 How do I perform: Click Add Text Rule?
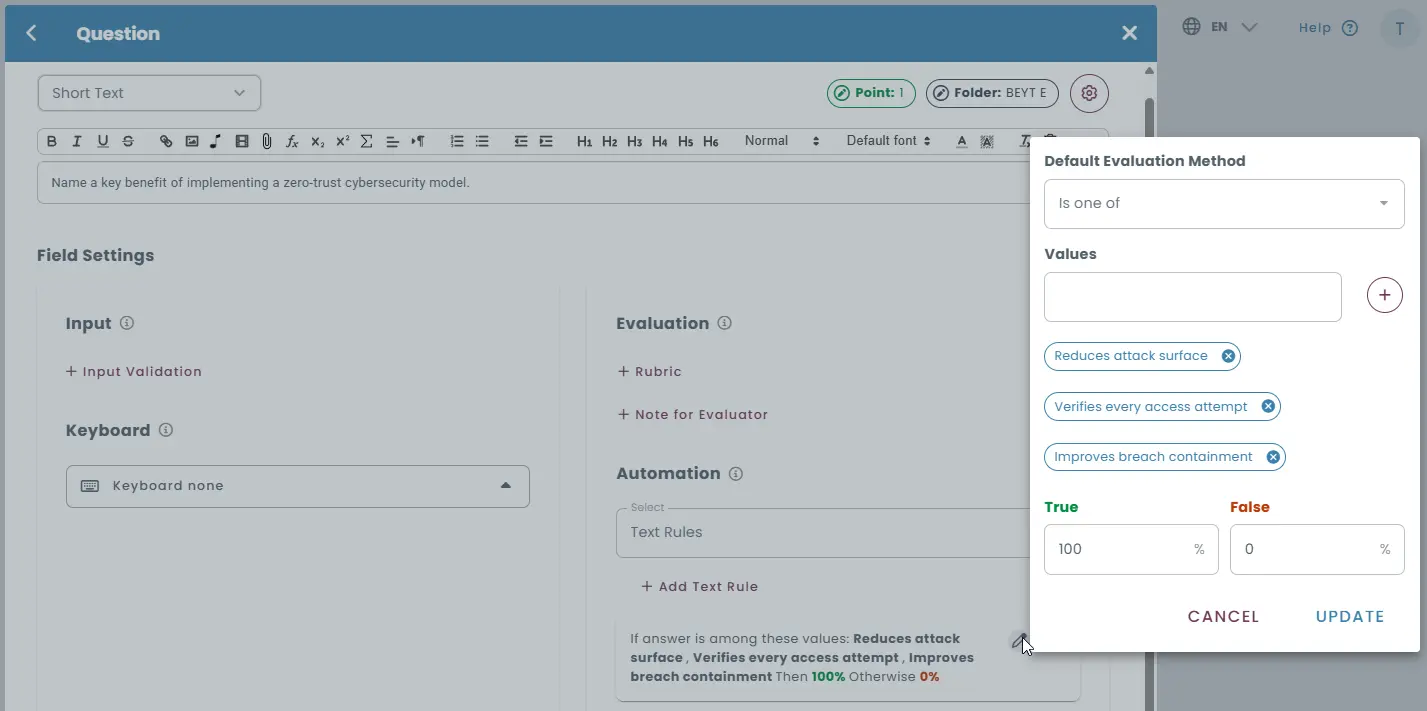tap(699, 586)
